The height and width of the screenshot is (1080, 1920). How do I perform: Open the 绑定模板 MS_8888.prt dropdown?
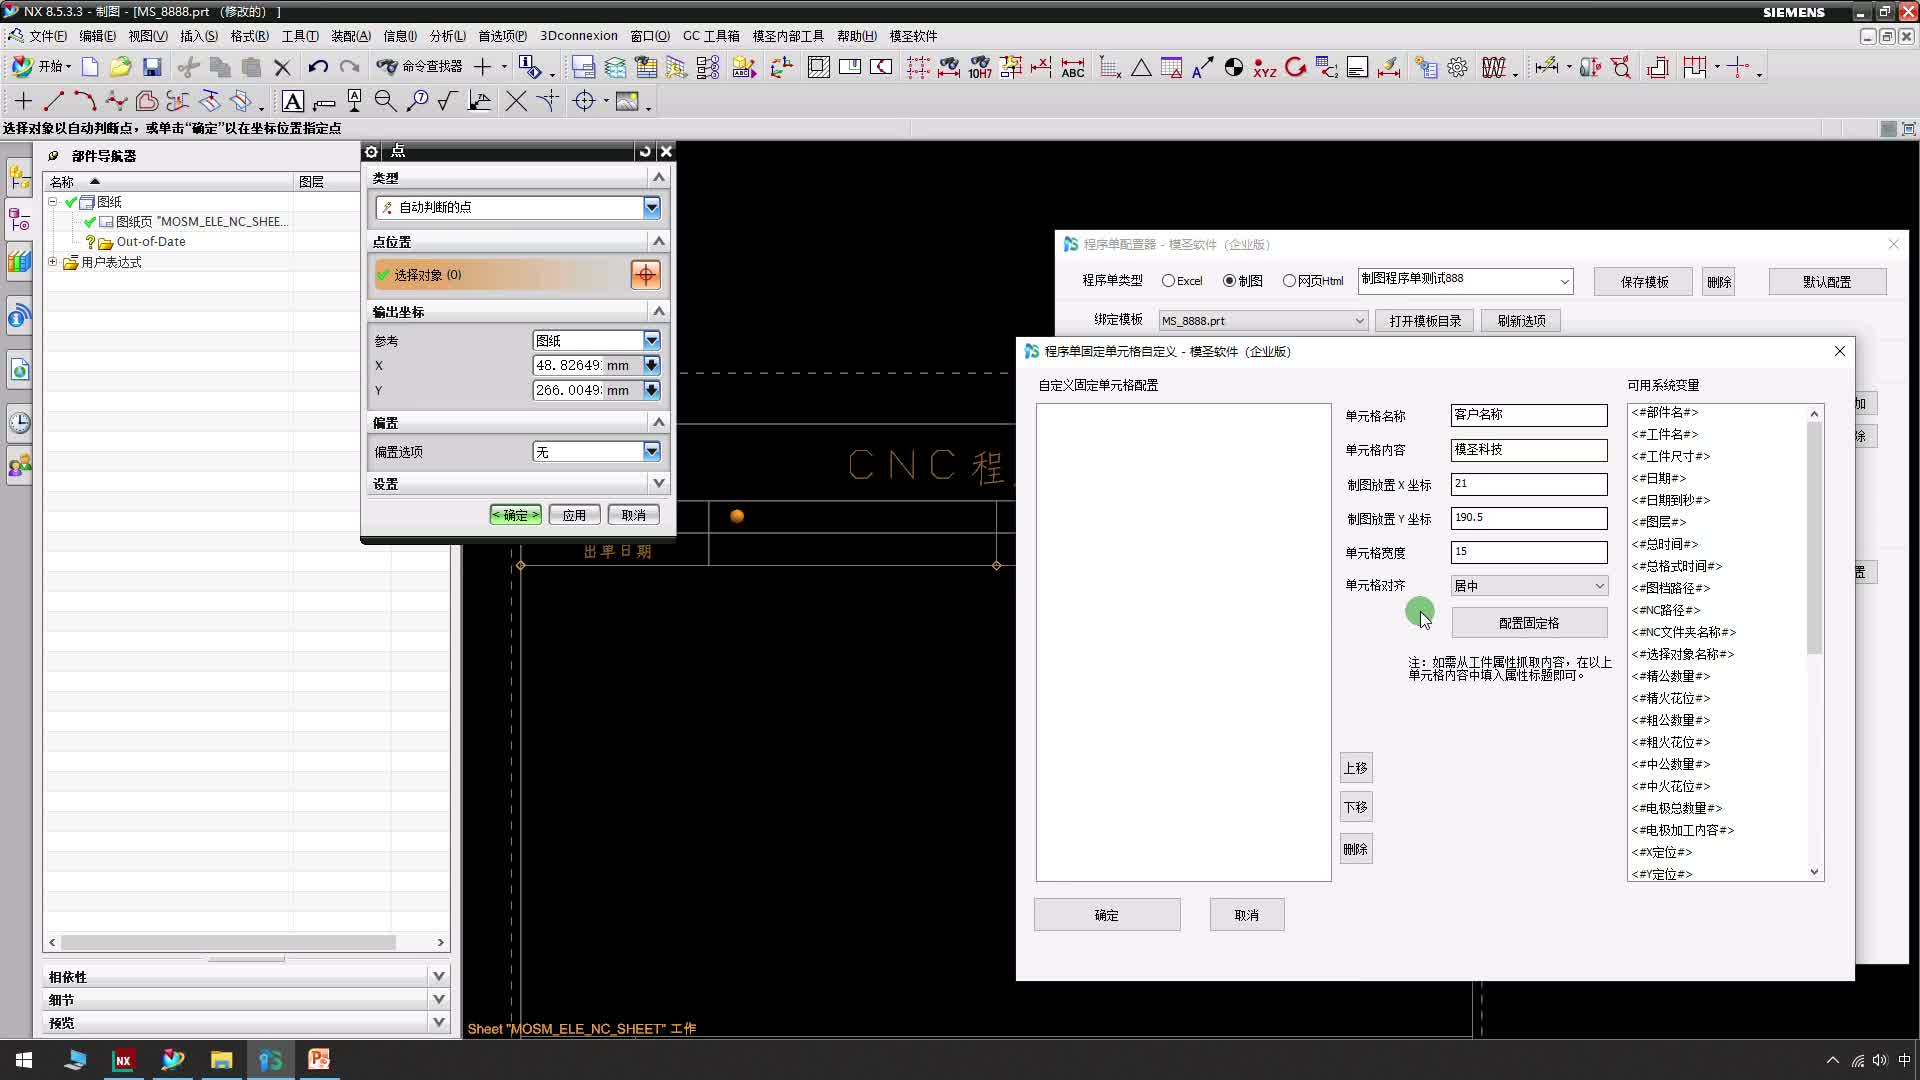click(x=1263, y=321)
